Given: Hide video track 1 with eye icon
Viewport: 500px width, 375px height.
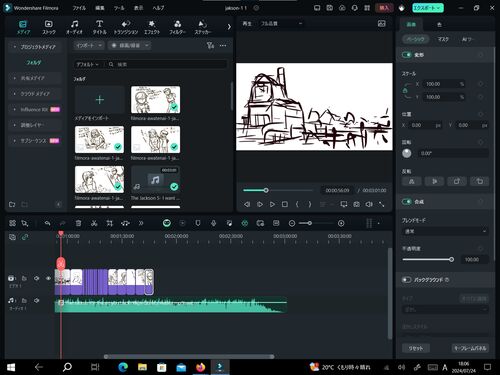Looking at the screenshot, I should [x=49, y=278].
